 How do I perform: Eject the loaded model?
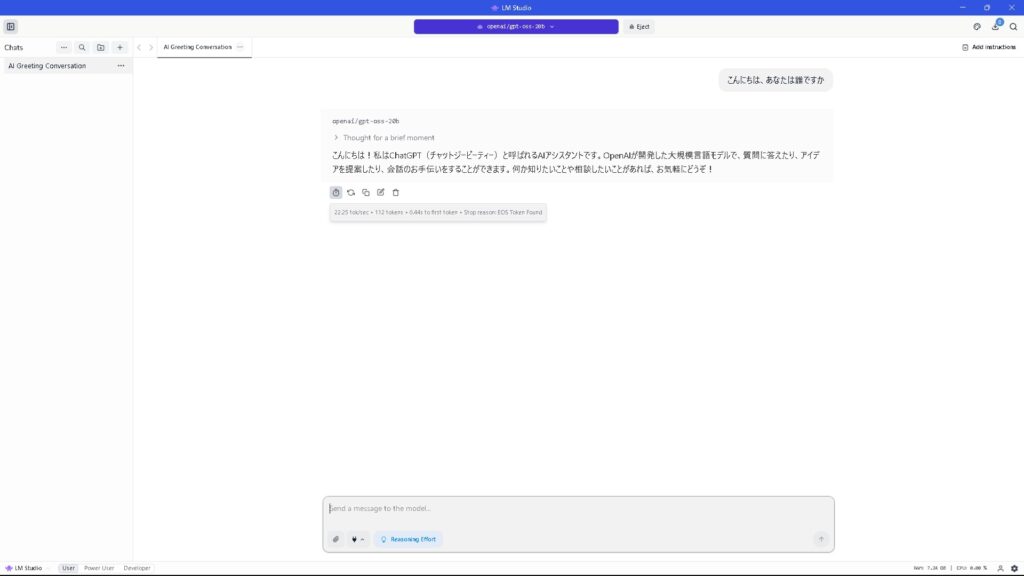tap(639, 27)
